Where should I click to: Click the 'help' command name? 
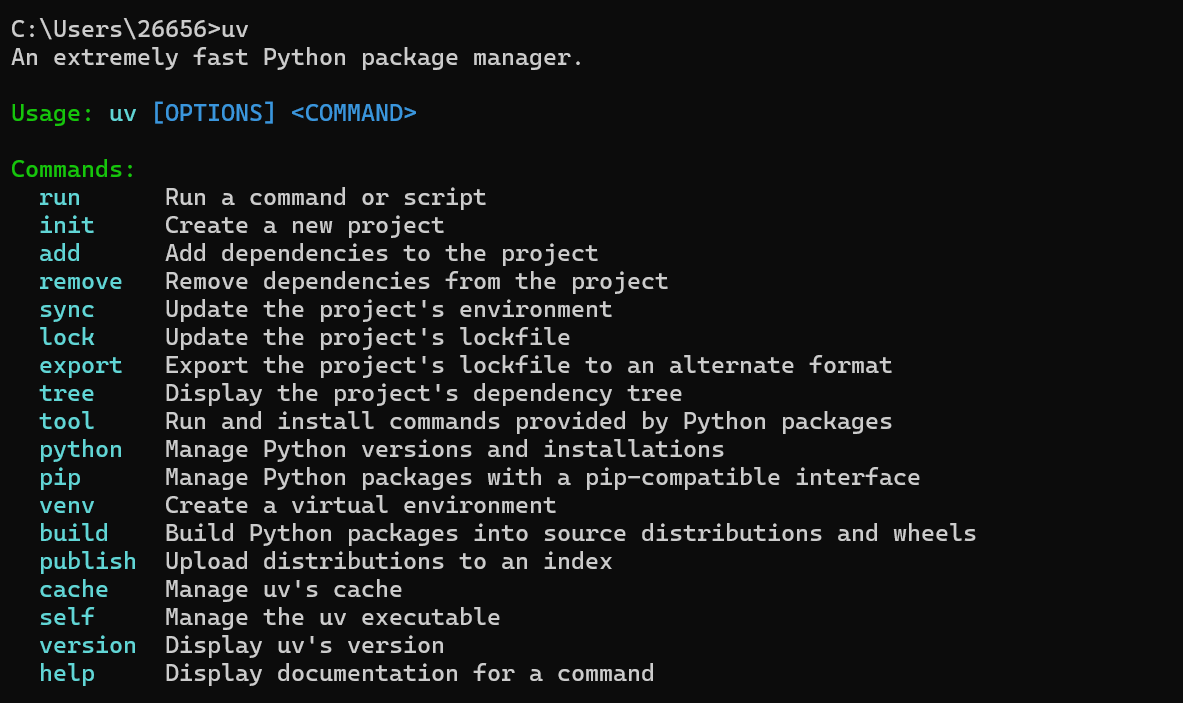[67, 673]
